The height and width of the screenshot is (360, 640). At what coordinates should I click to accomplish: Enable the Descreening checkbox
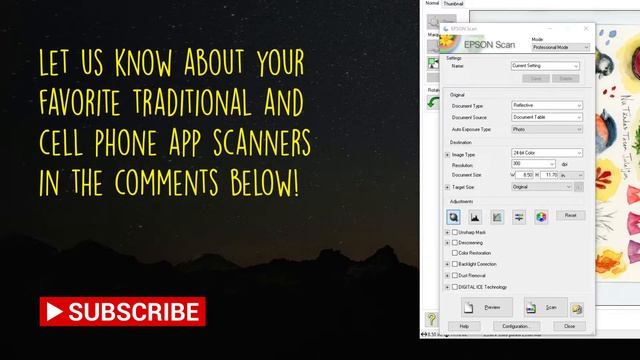455,242
